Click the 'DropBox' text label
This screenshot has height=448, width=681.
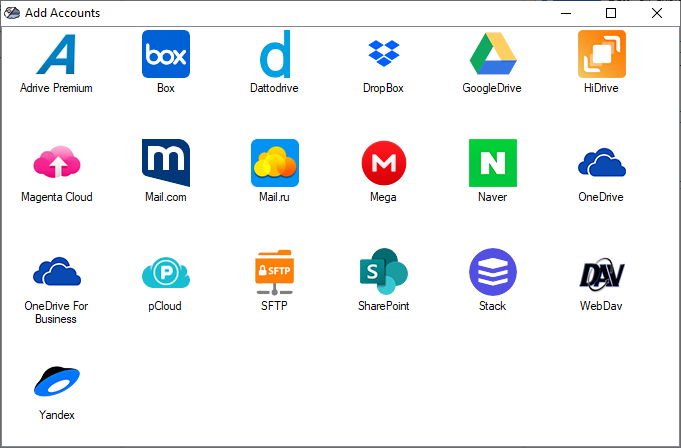coord(383,88)
